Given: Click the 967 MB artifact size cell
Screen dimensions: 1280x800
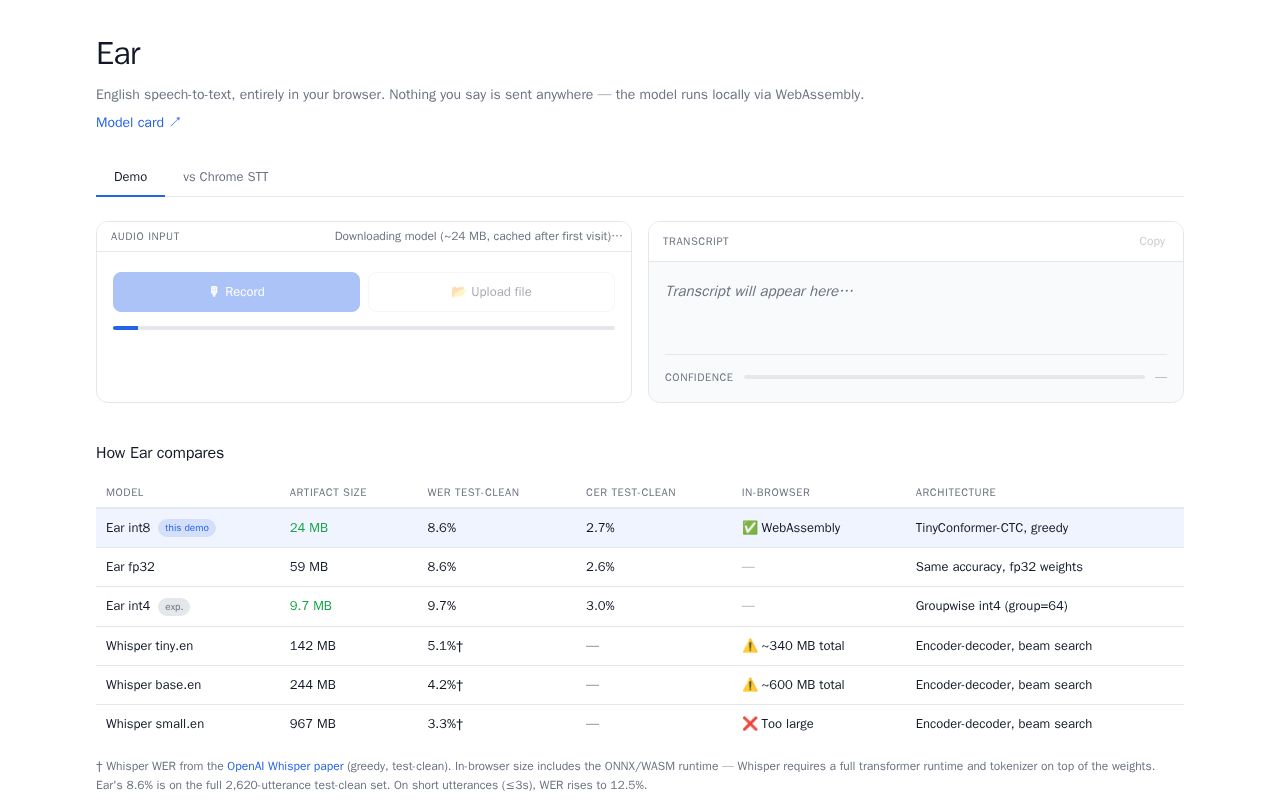Looking at the screenshot, I should (x=313, y=724).
